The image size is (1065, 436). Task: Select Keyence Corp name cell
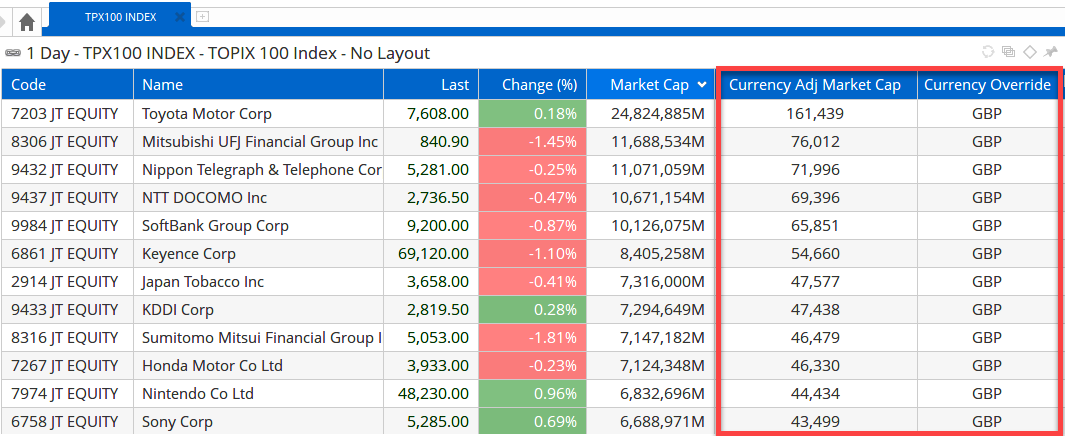tap(259, 253)
